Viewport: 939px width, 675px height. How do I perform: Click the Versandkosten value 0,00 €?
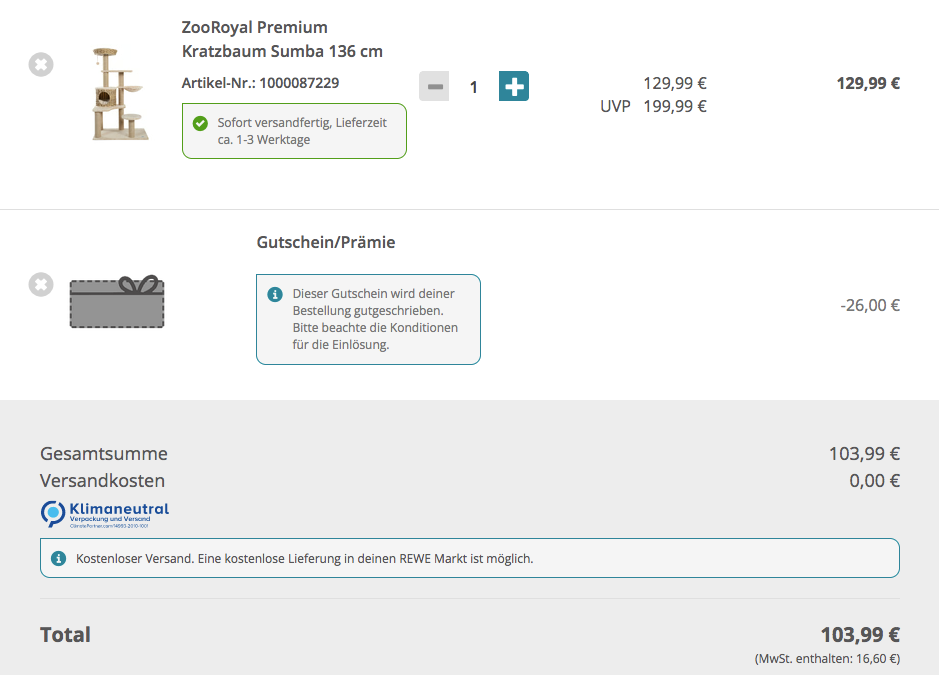coord(874,481)
